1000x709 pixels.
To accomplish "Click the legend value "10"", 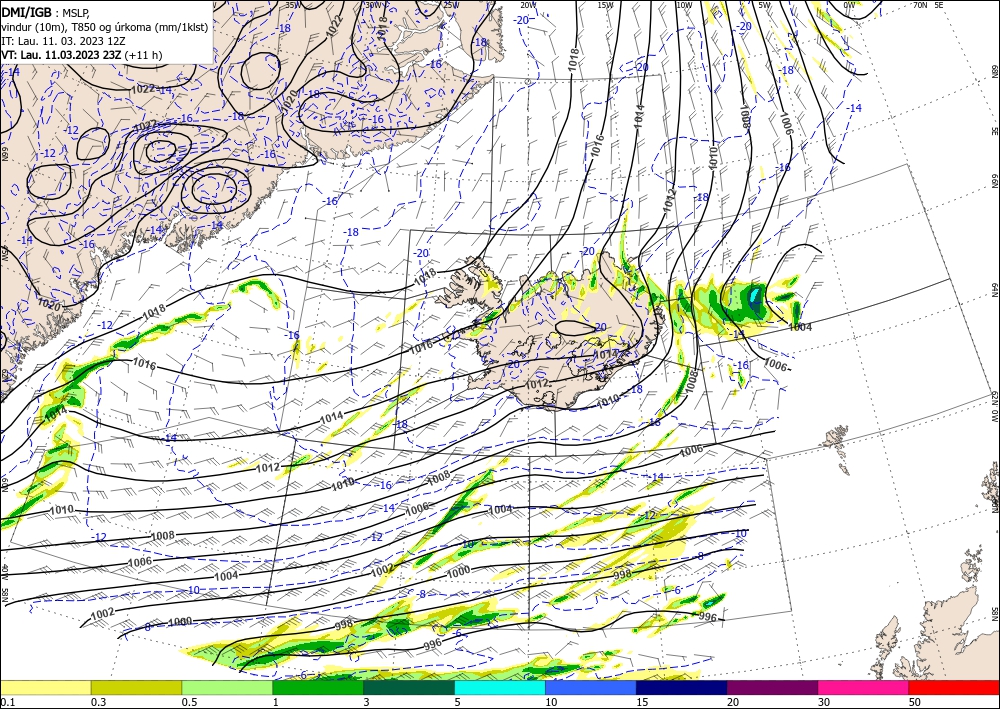I will click(x=551, y=702).
